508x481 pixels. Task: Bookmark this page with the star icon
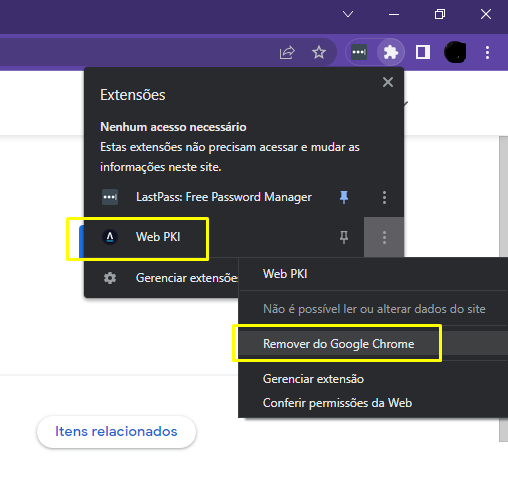coord(319,52)
